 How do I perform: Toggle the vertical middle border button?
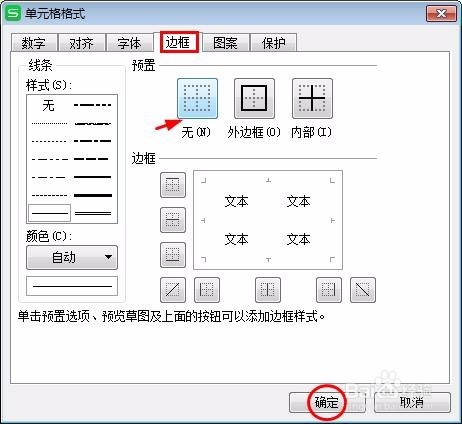pos(268,290)
